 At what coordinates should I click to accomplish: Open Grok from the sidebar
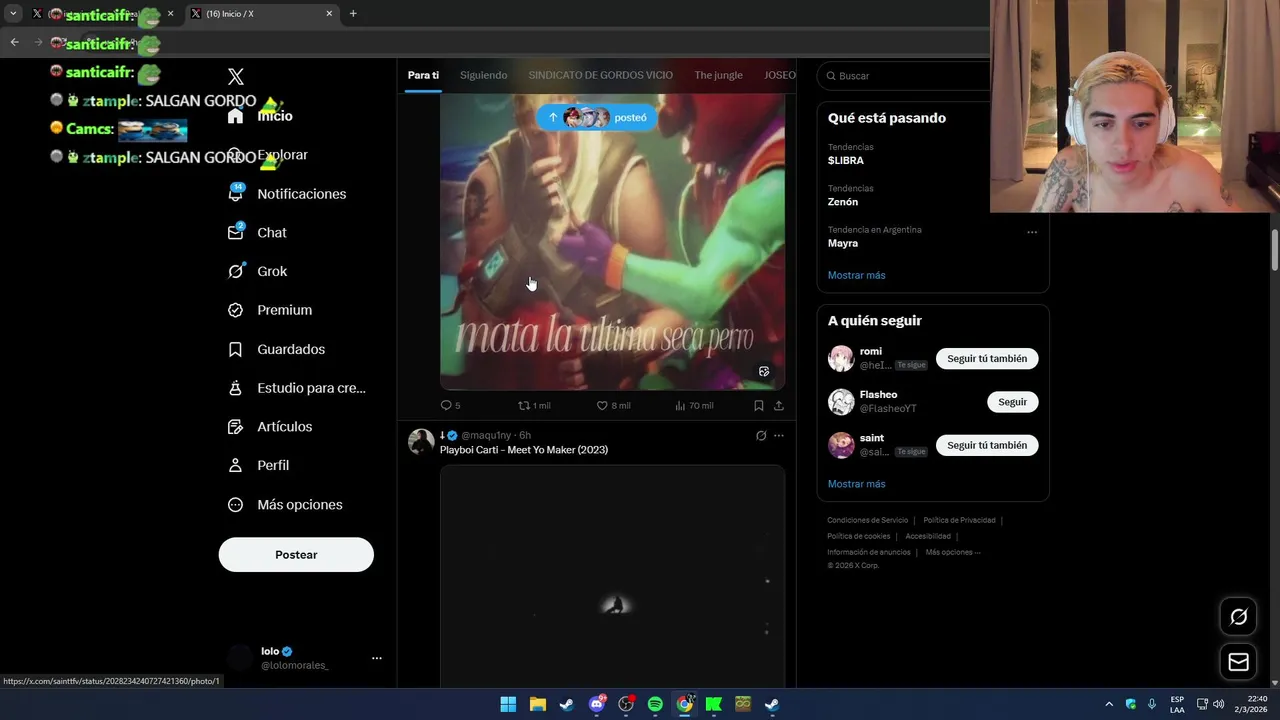click(257, 271)
